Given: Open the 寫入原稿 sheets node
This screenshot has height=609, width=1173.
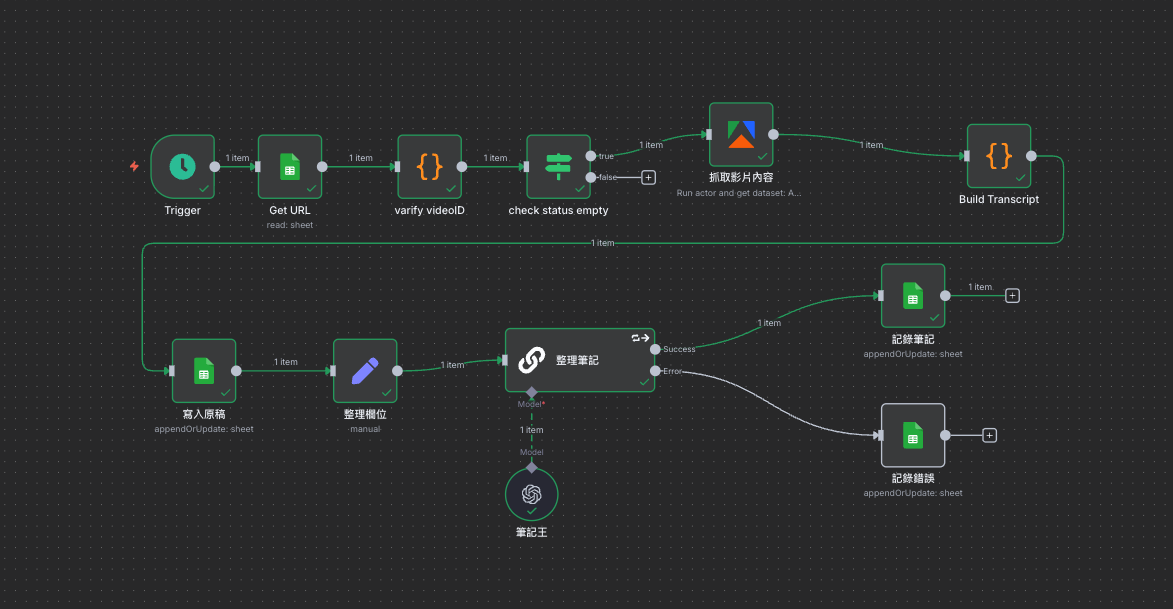Looking at the screenshot, I should click(203, 371).
